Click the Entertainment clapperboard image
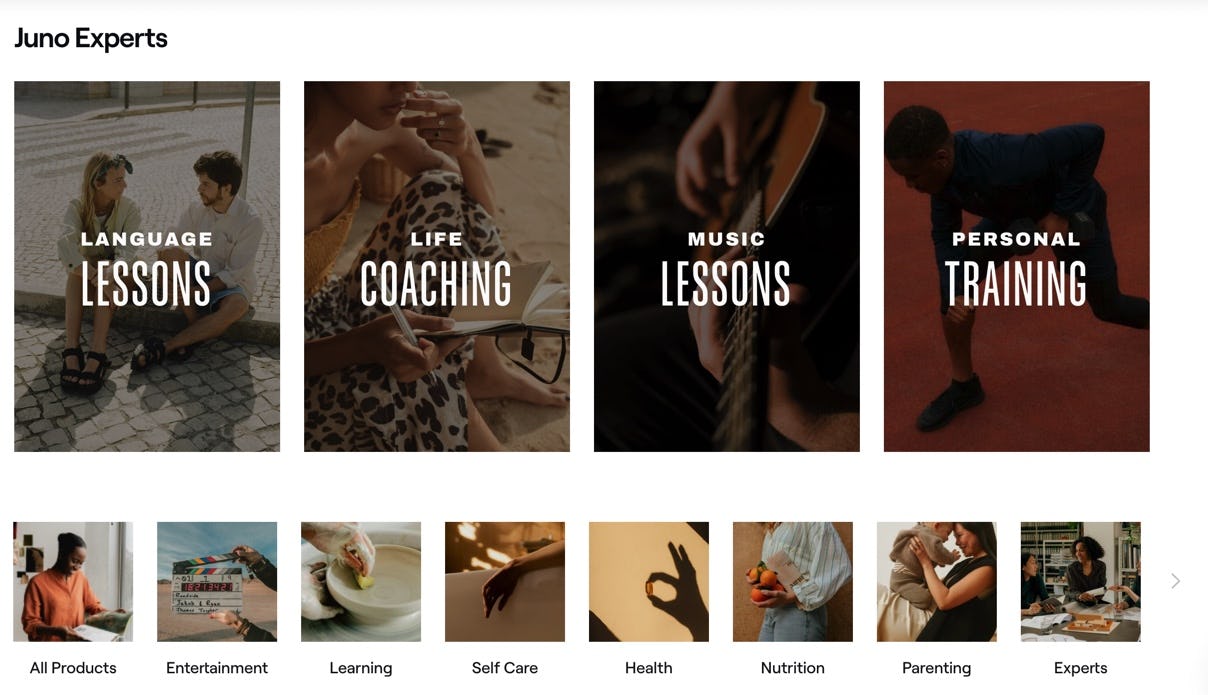This screenshot has height=695, width=1208. (x=217, y=582)
